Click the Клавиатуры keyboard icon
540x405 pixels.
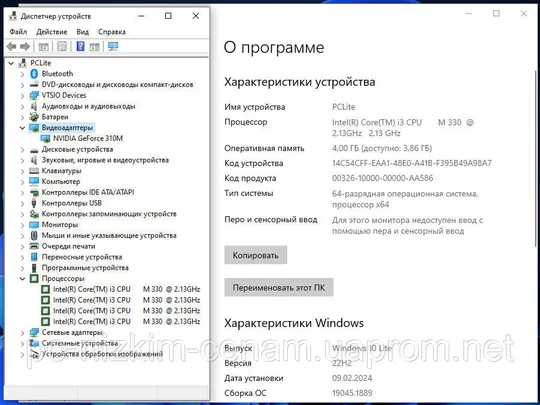(34, 171)
